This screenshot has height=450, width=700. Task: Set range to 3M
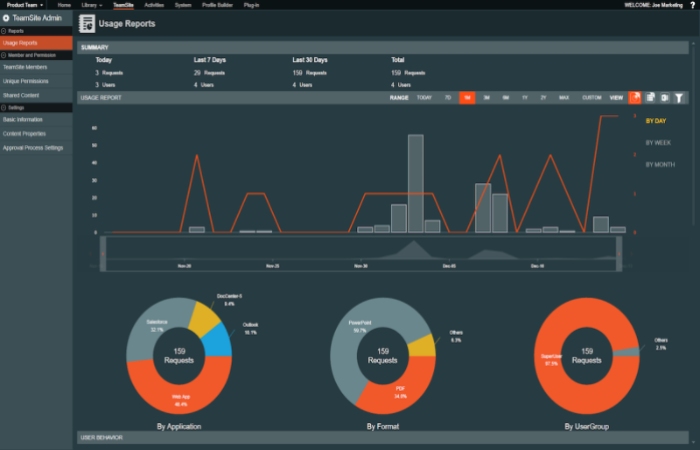click(x=487, y=98)
